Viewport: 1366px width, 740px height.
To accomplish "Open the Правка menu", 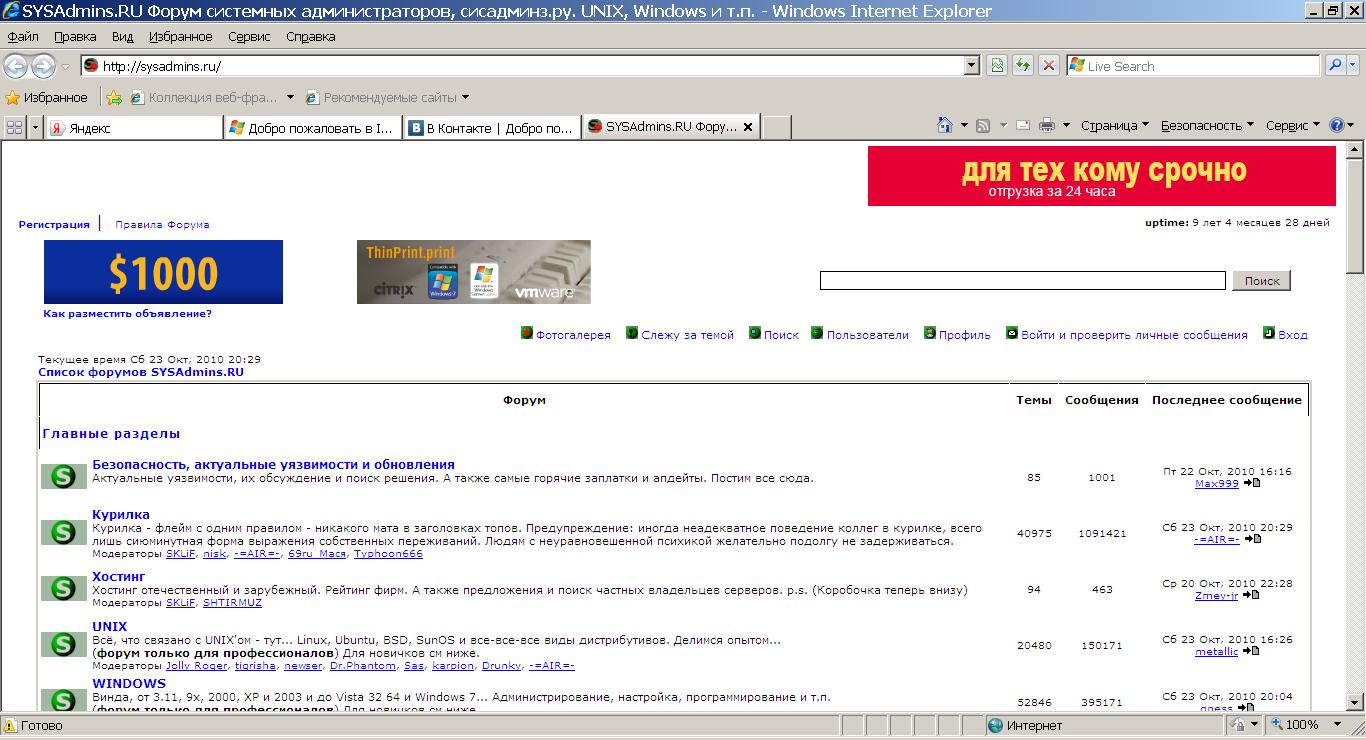I will (75, 36).
